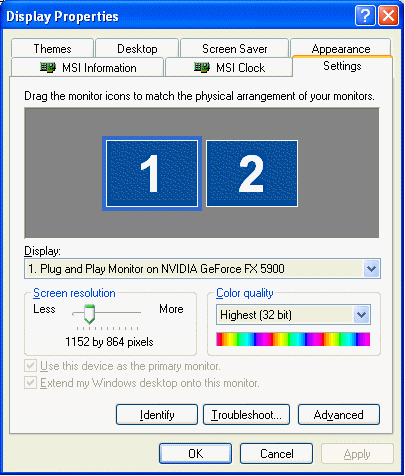The width and height of the screenshot is (405, 476).
Task: Select monitor 2 icon
Action: pos(252,173)
